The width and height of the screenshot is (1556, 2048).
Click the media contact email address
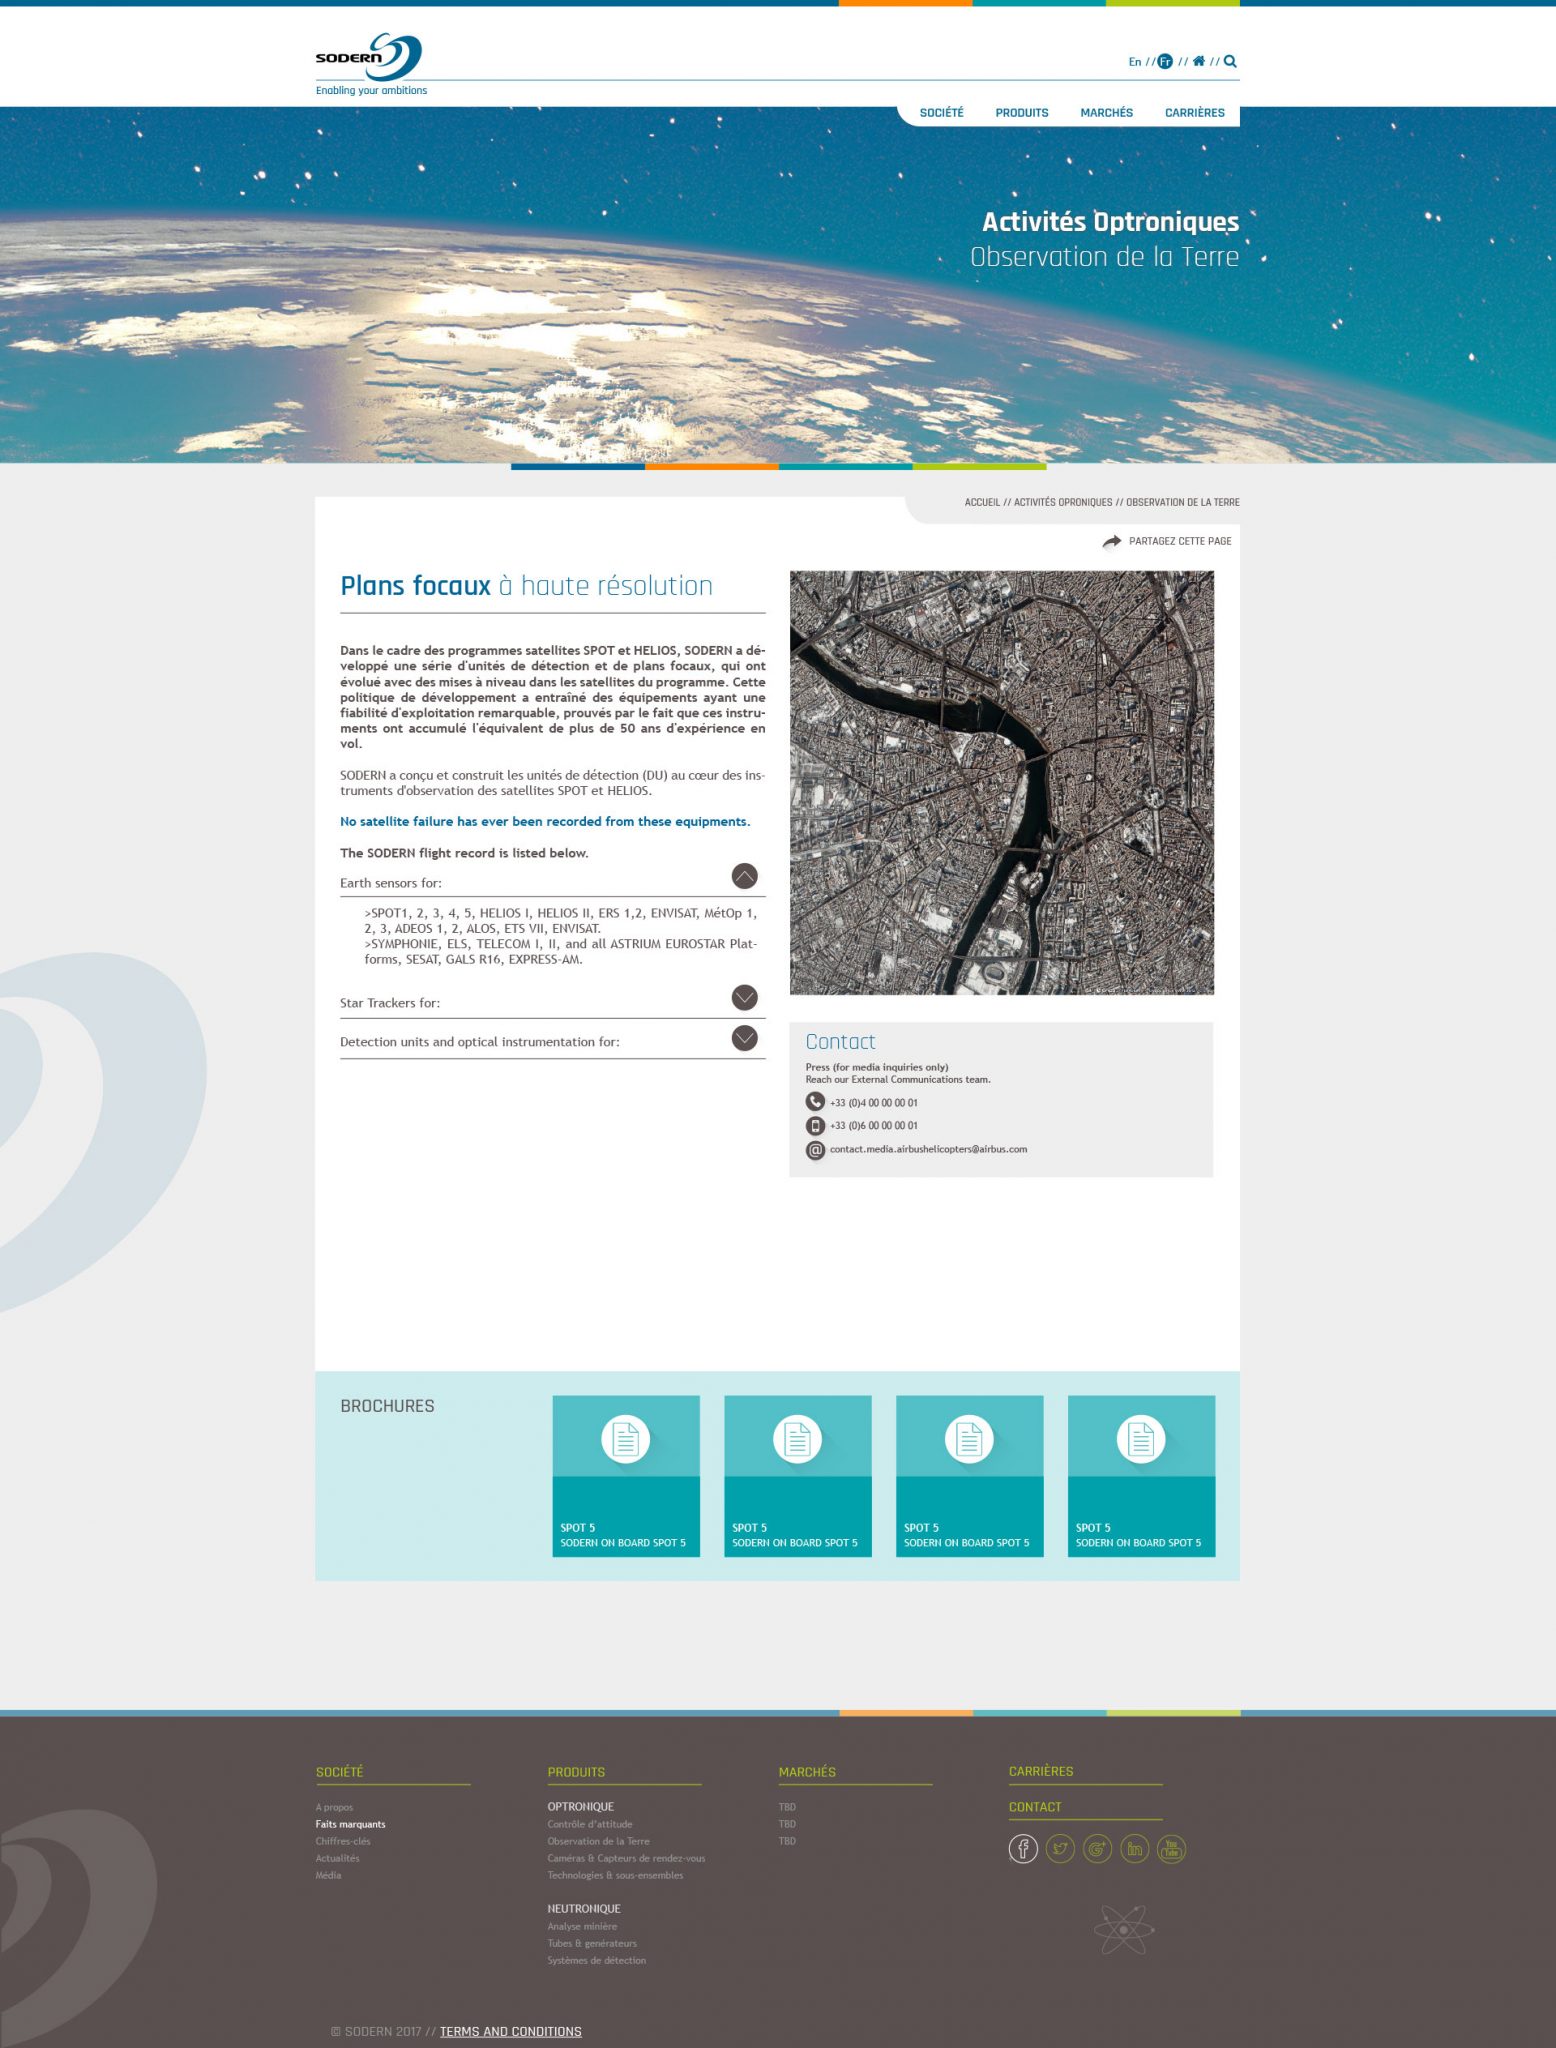(x=928, y=1149)
